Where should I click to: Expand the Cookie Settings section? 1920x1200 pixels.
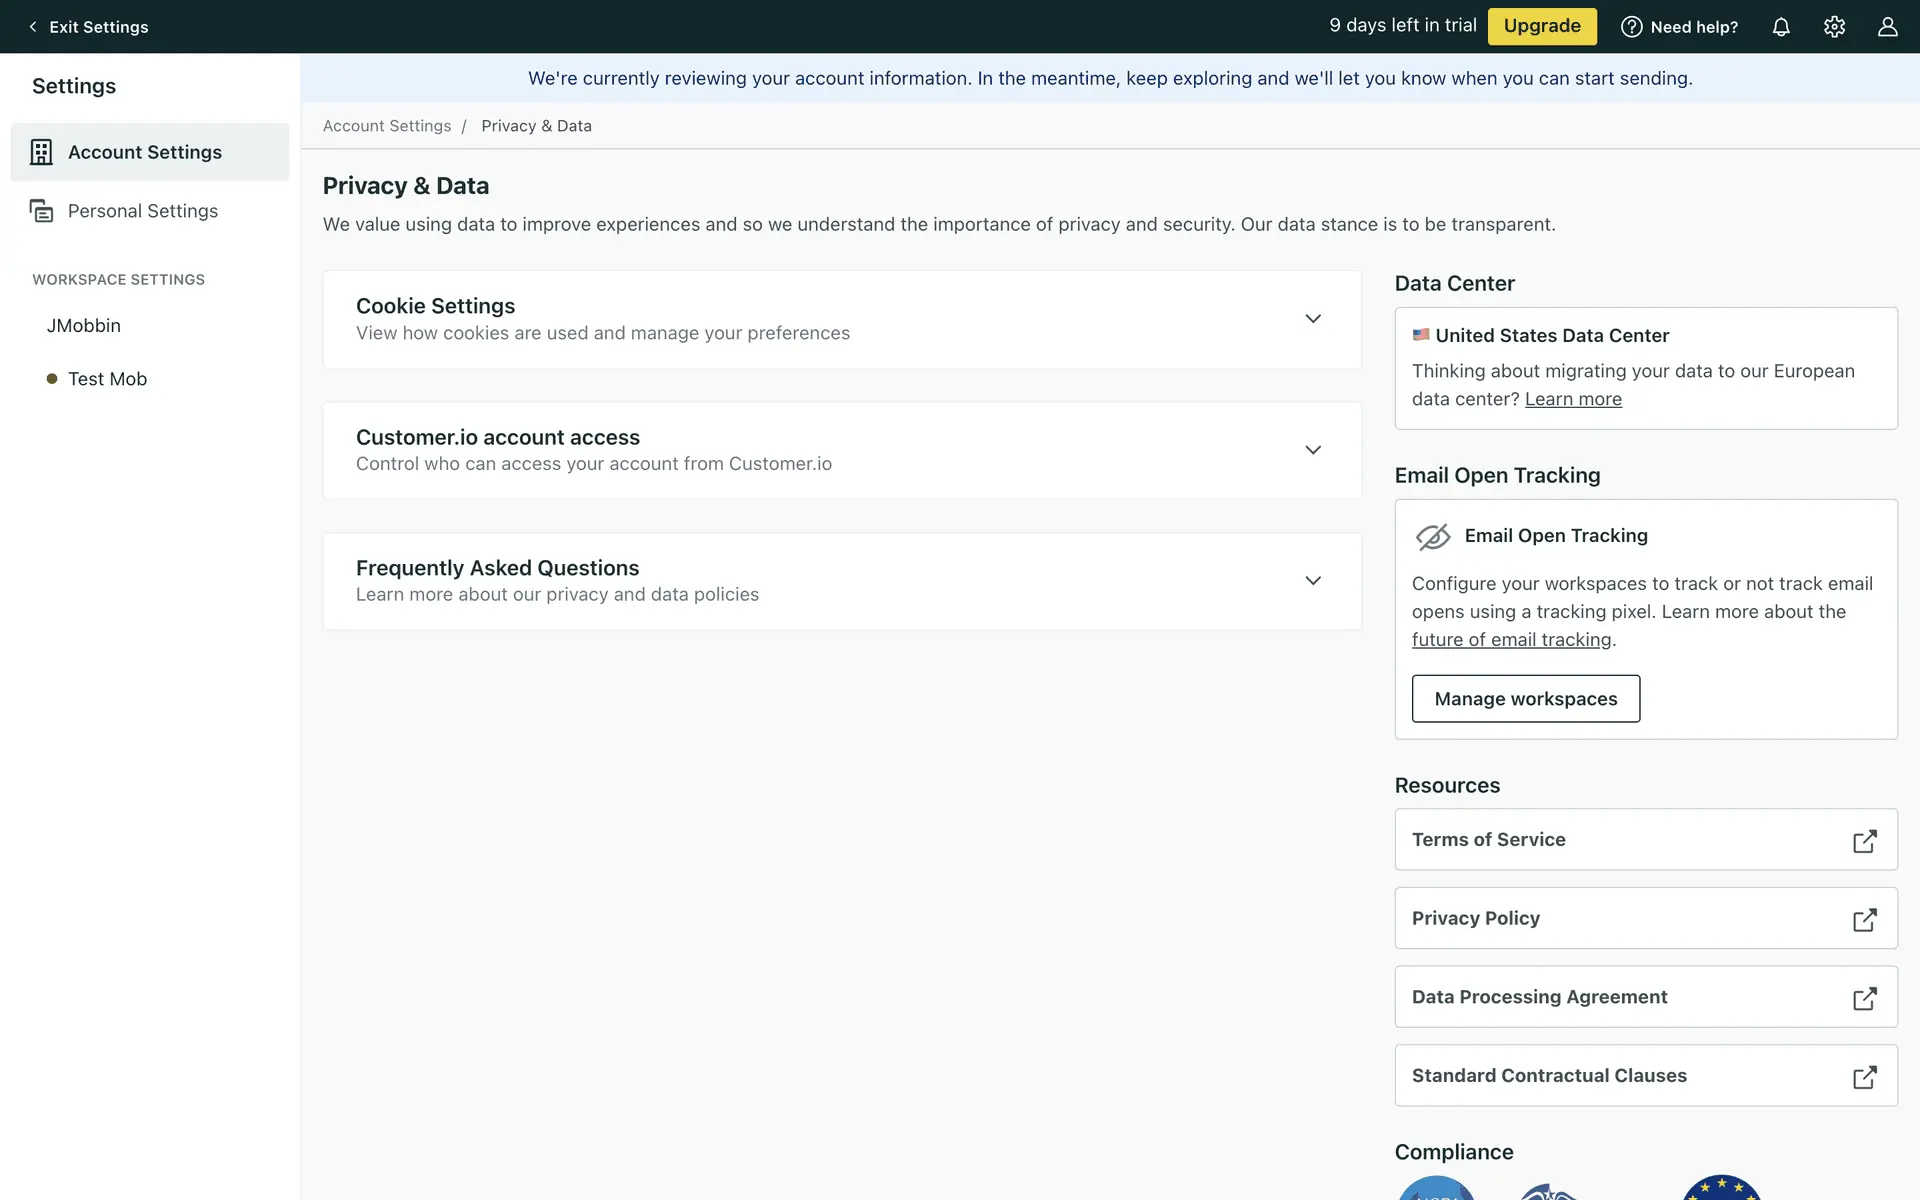1312,319
